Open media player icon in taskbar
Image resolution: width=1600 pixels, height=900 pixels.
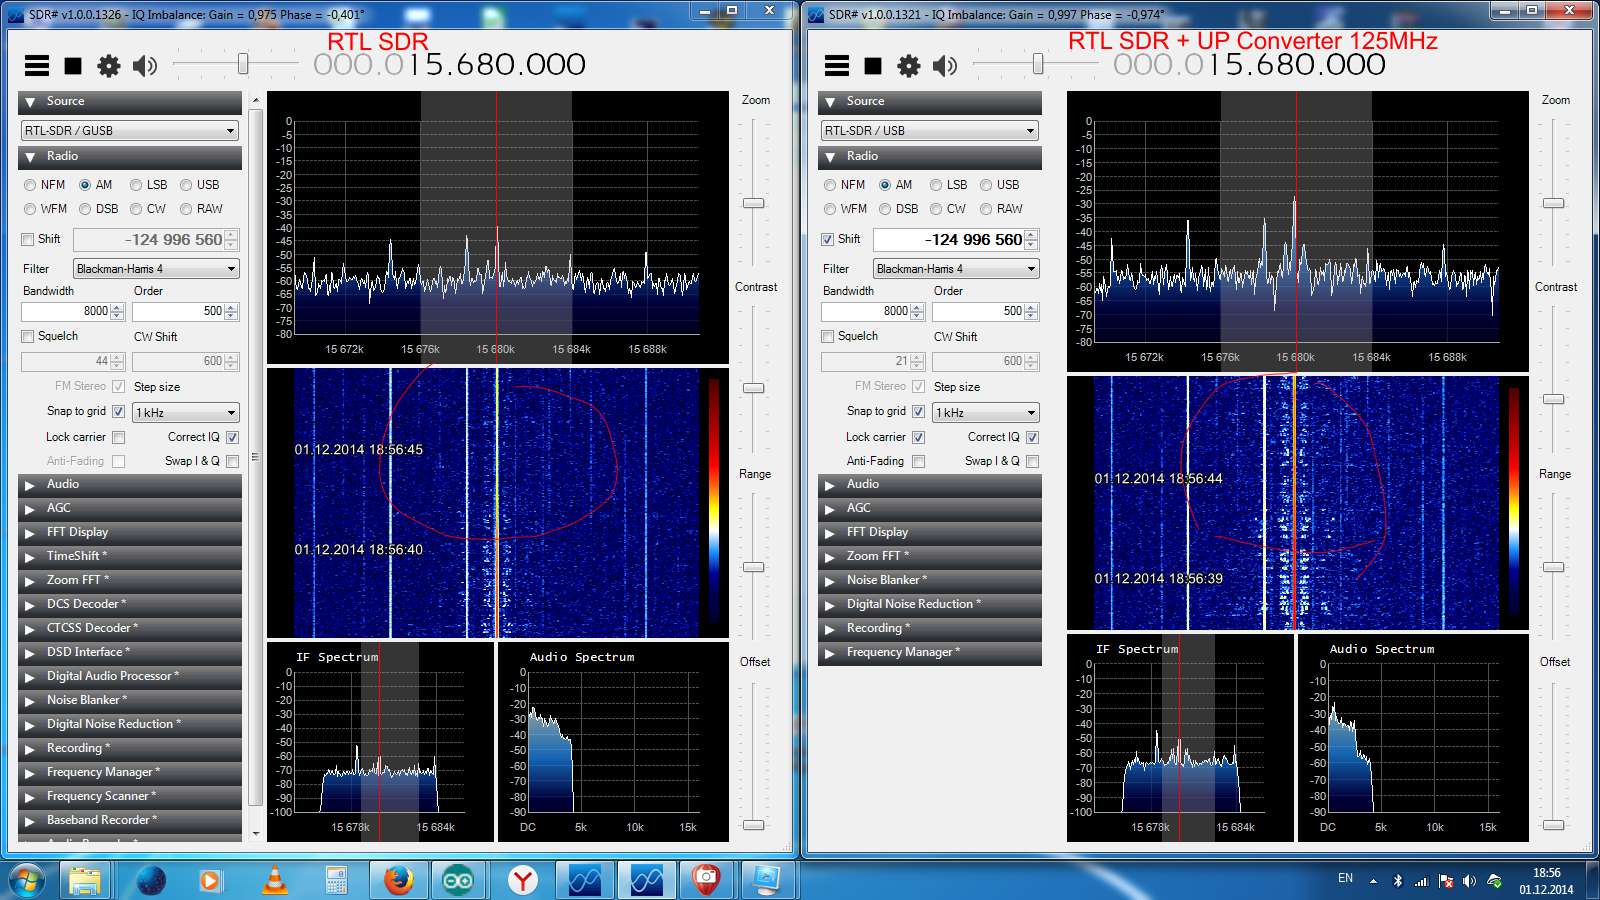(x=210, y=881)
